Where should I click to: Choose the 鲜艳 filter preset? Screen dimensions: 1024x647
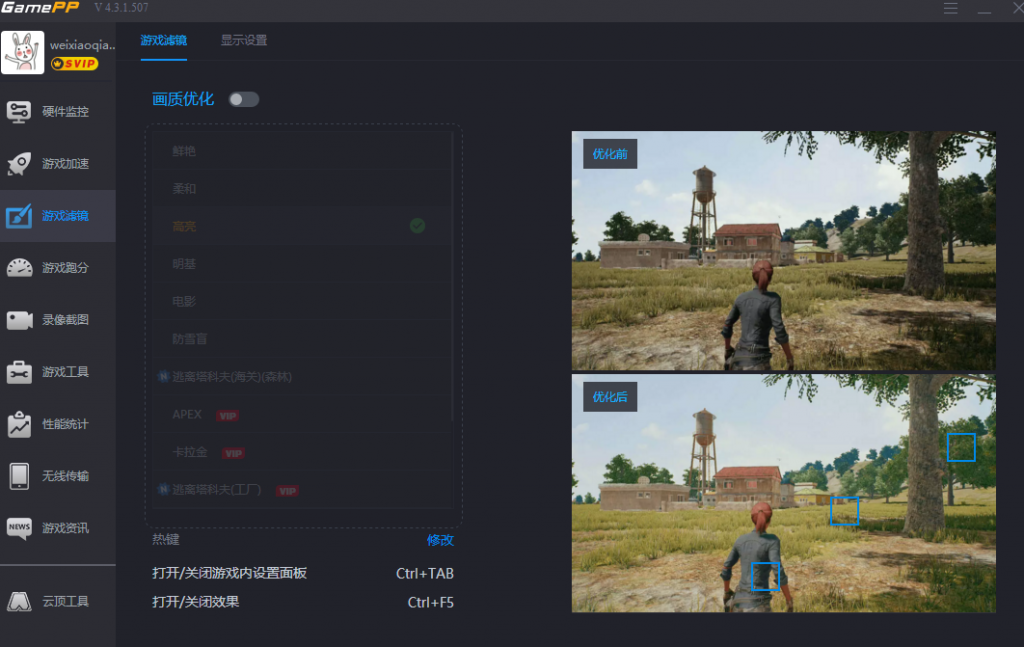pos(303,151)
